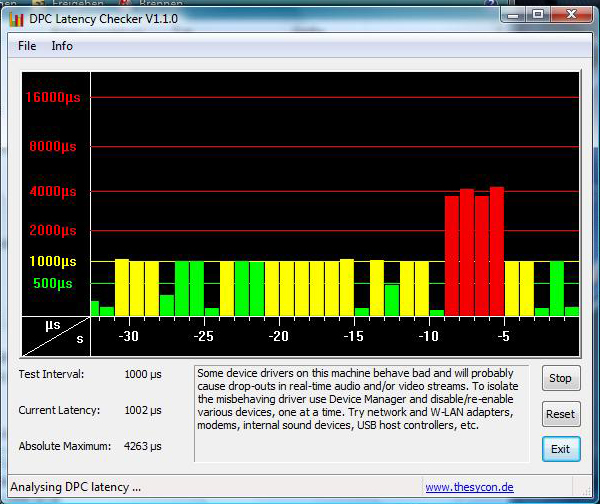Open the Info menu

tap(62, 46)
